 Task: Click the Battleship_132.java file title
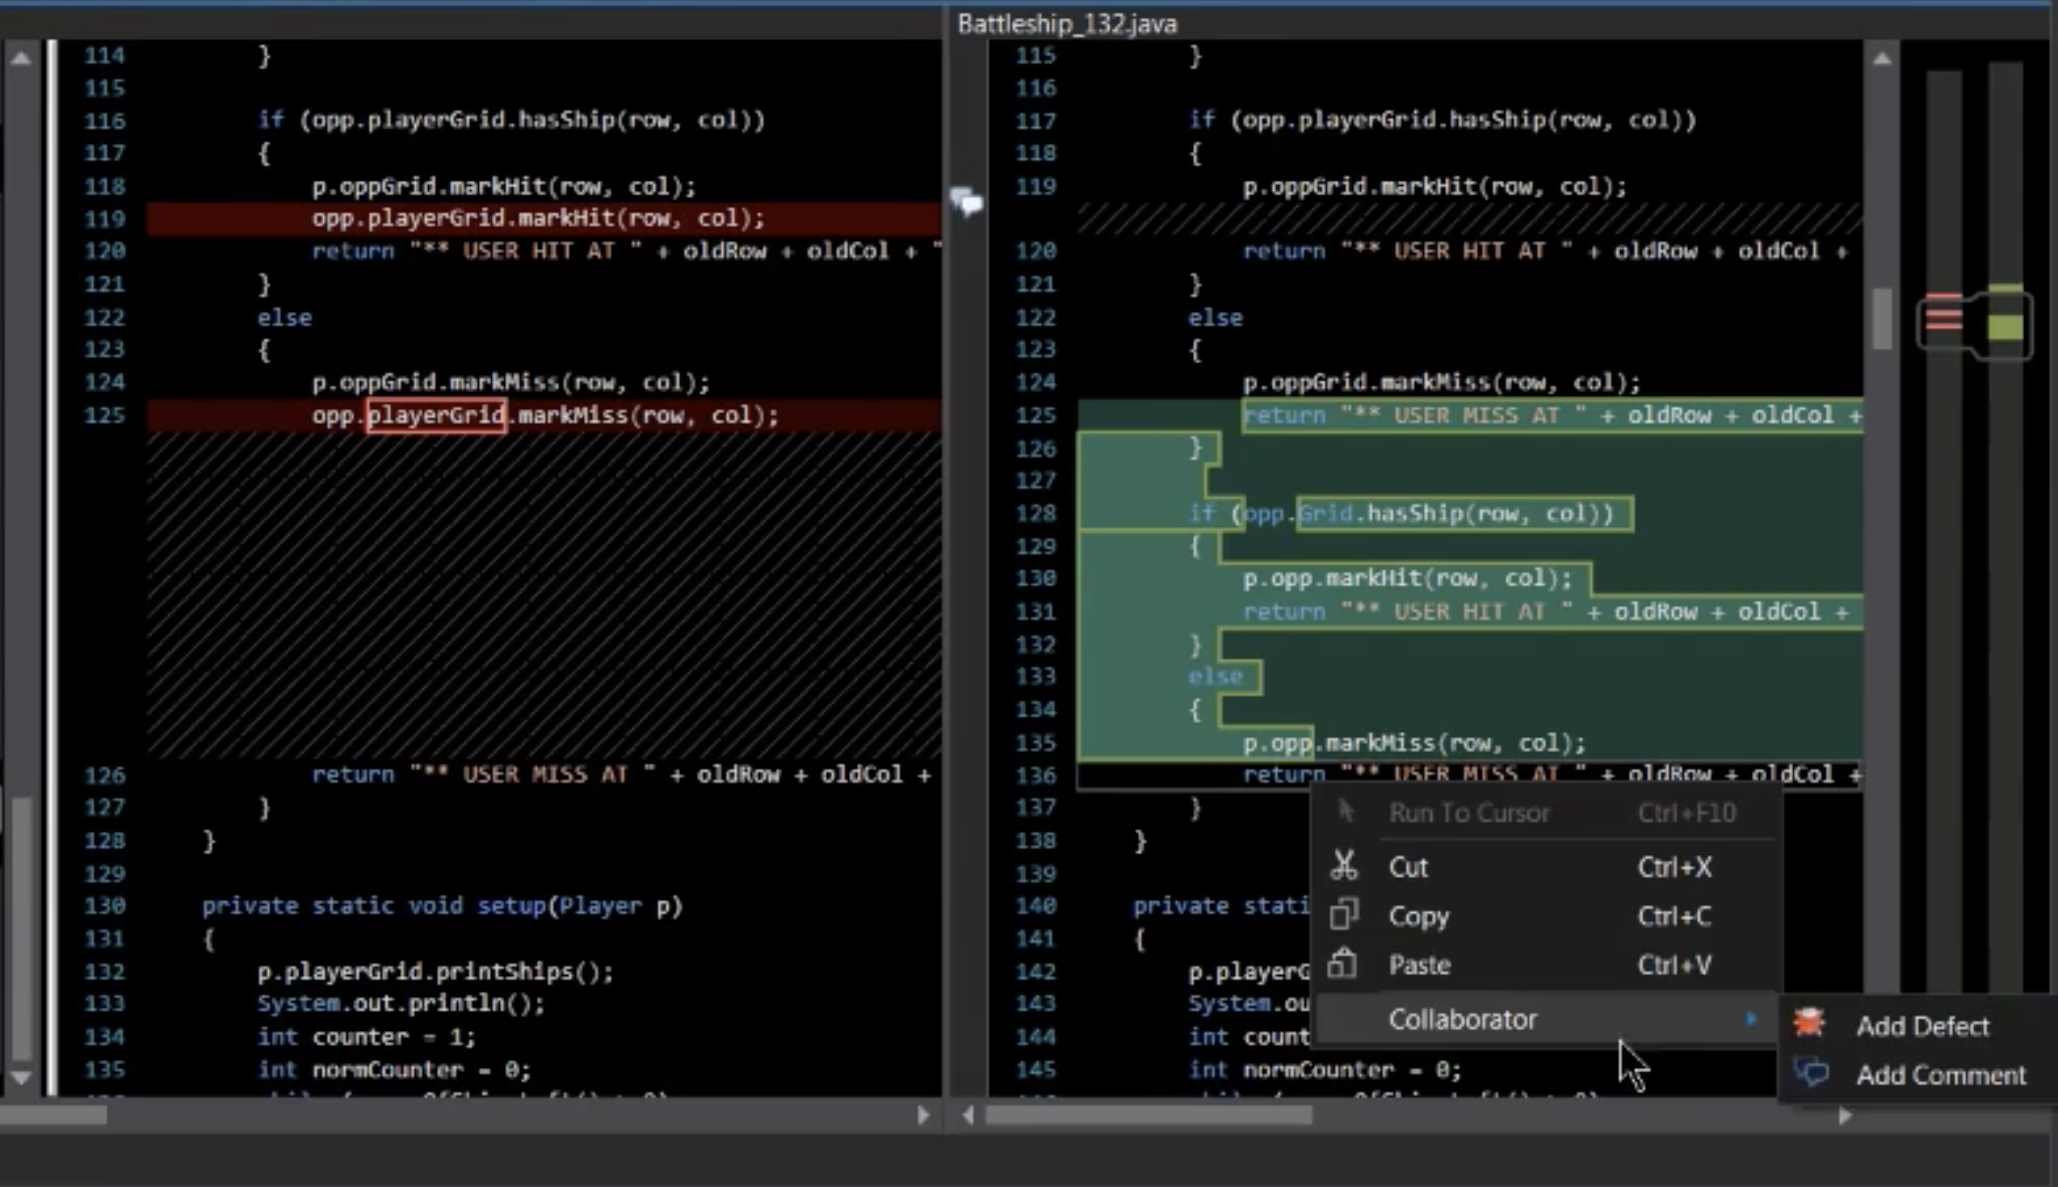(x=1067, y=23)
